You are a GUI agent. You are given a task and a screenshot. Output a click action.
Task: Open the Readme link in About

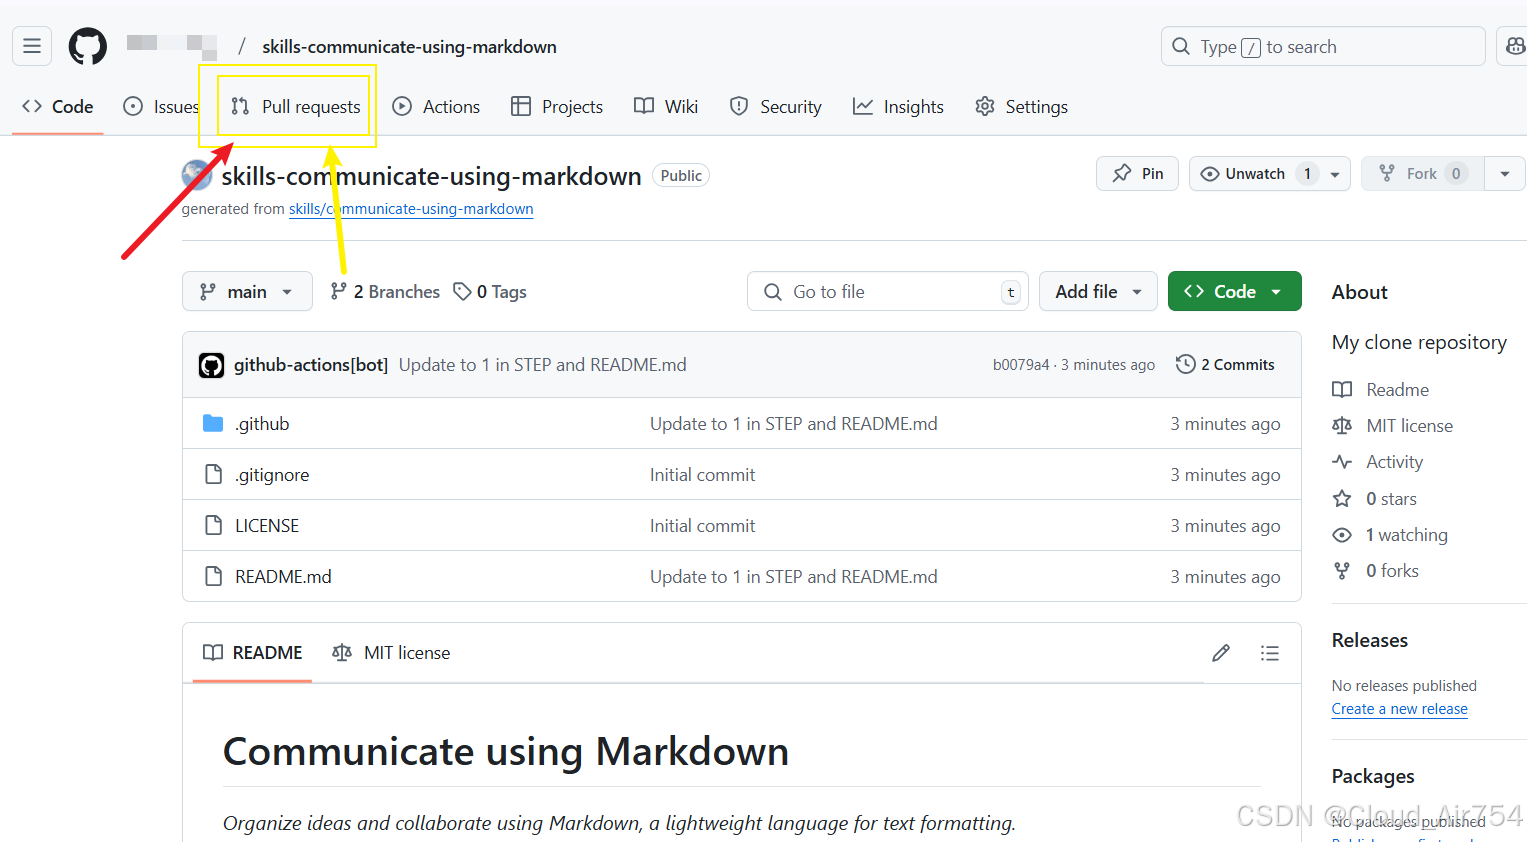click(x=1381, y=390)
